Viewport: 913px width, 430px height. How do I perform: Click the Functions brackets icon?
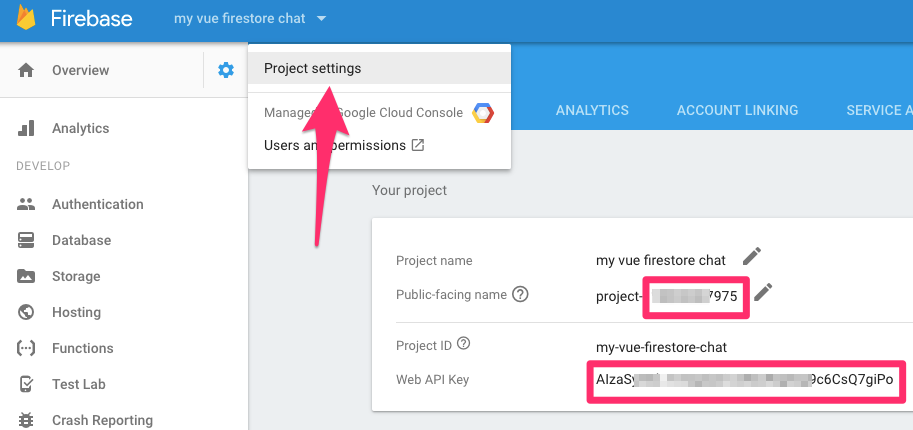click(27, 348)
